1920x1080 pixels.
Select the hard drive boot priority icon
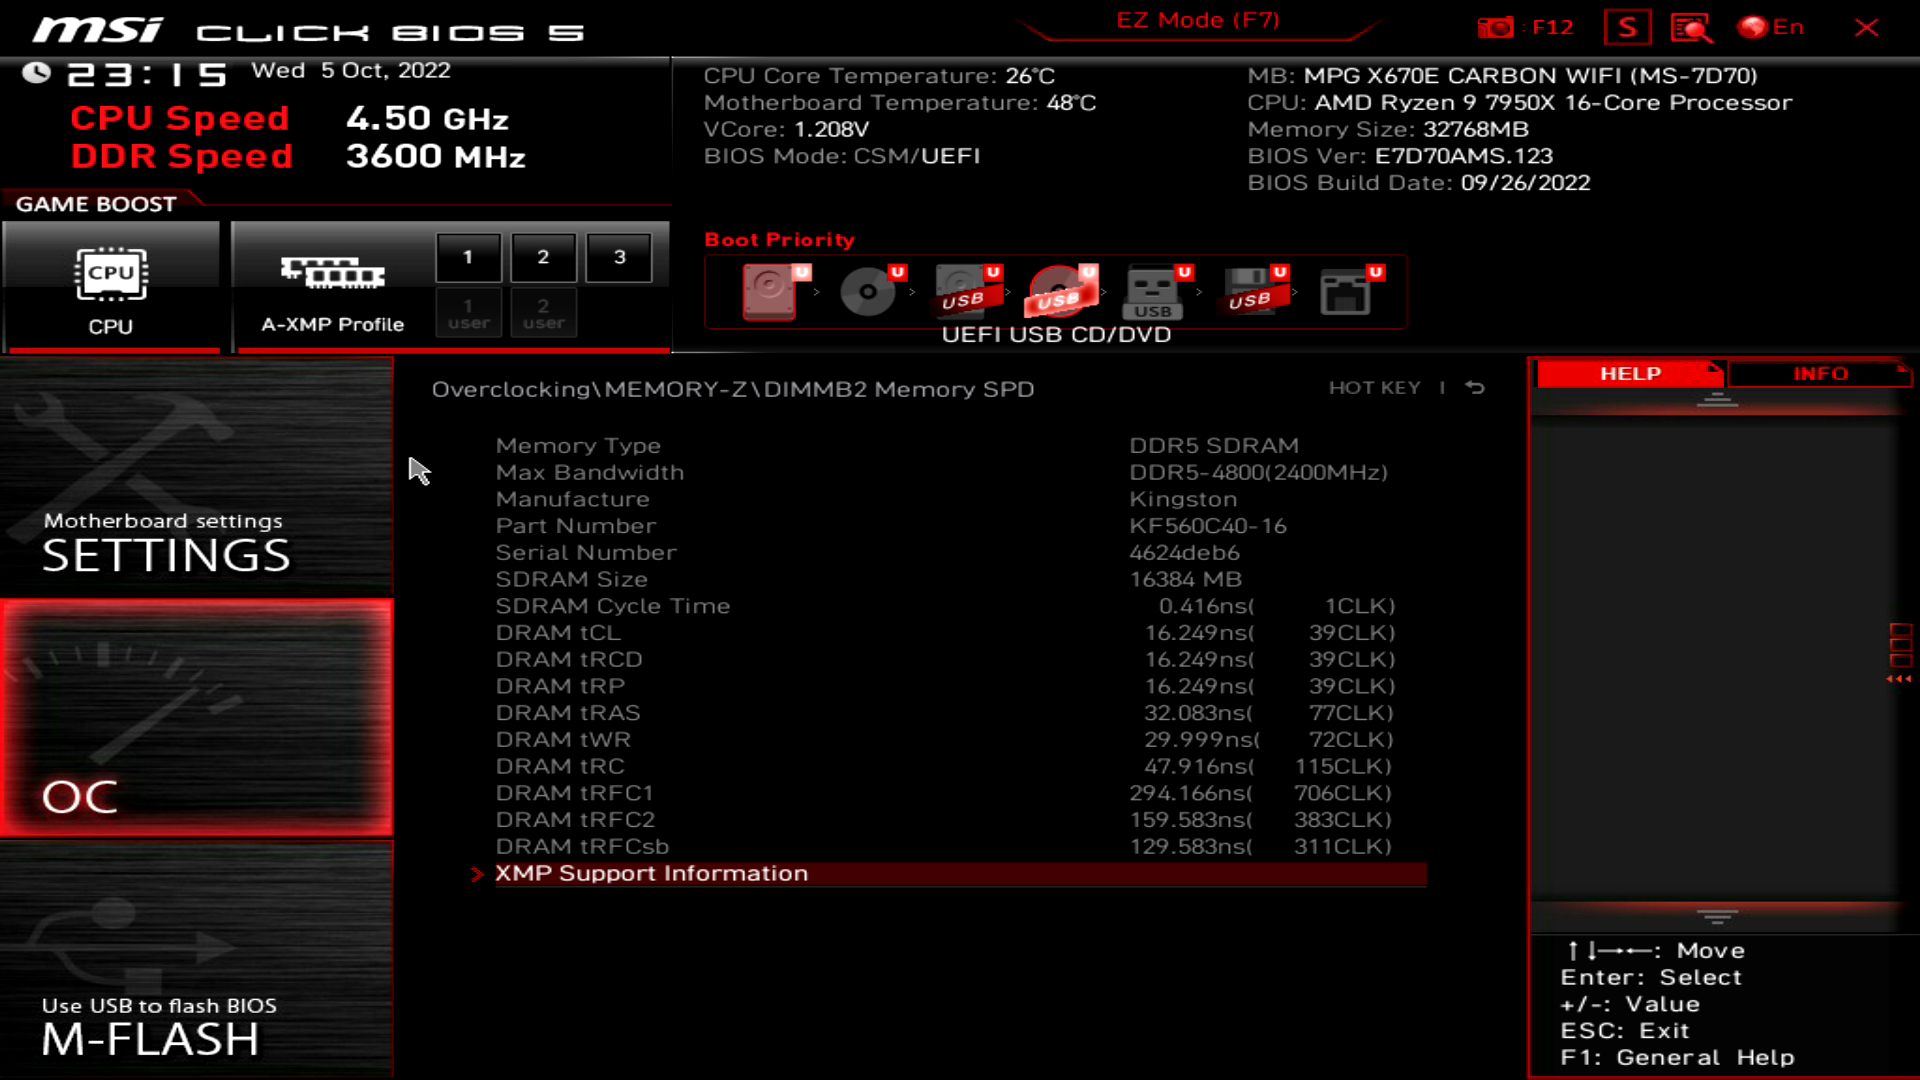click(x=770, y=291)
